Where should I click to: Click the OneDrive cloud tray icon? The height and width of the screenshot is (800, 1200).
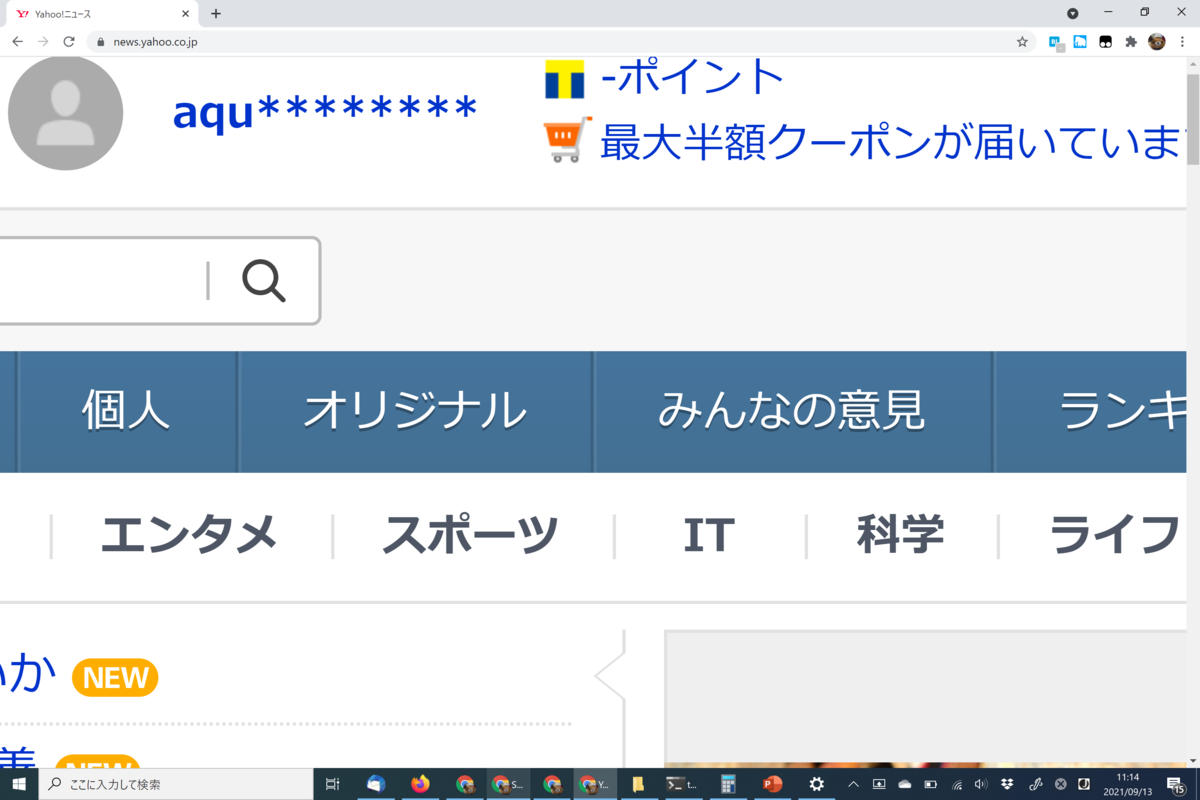tap(905, 785)
